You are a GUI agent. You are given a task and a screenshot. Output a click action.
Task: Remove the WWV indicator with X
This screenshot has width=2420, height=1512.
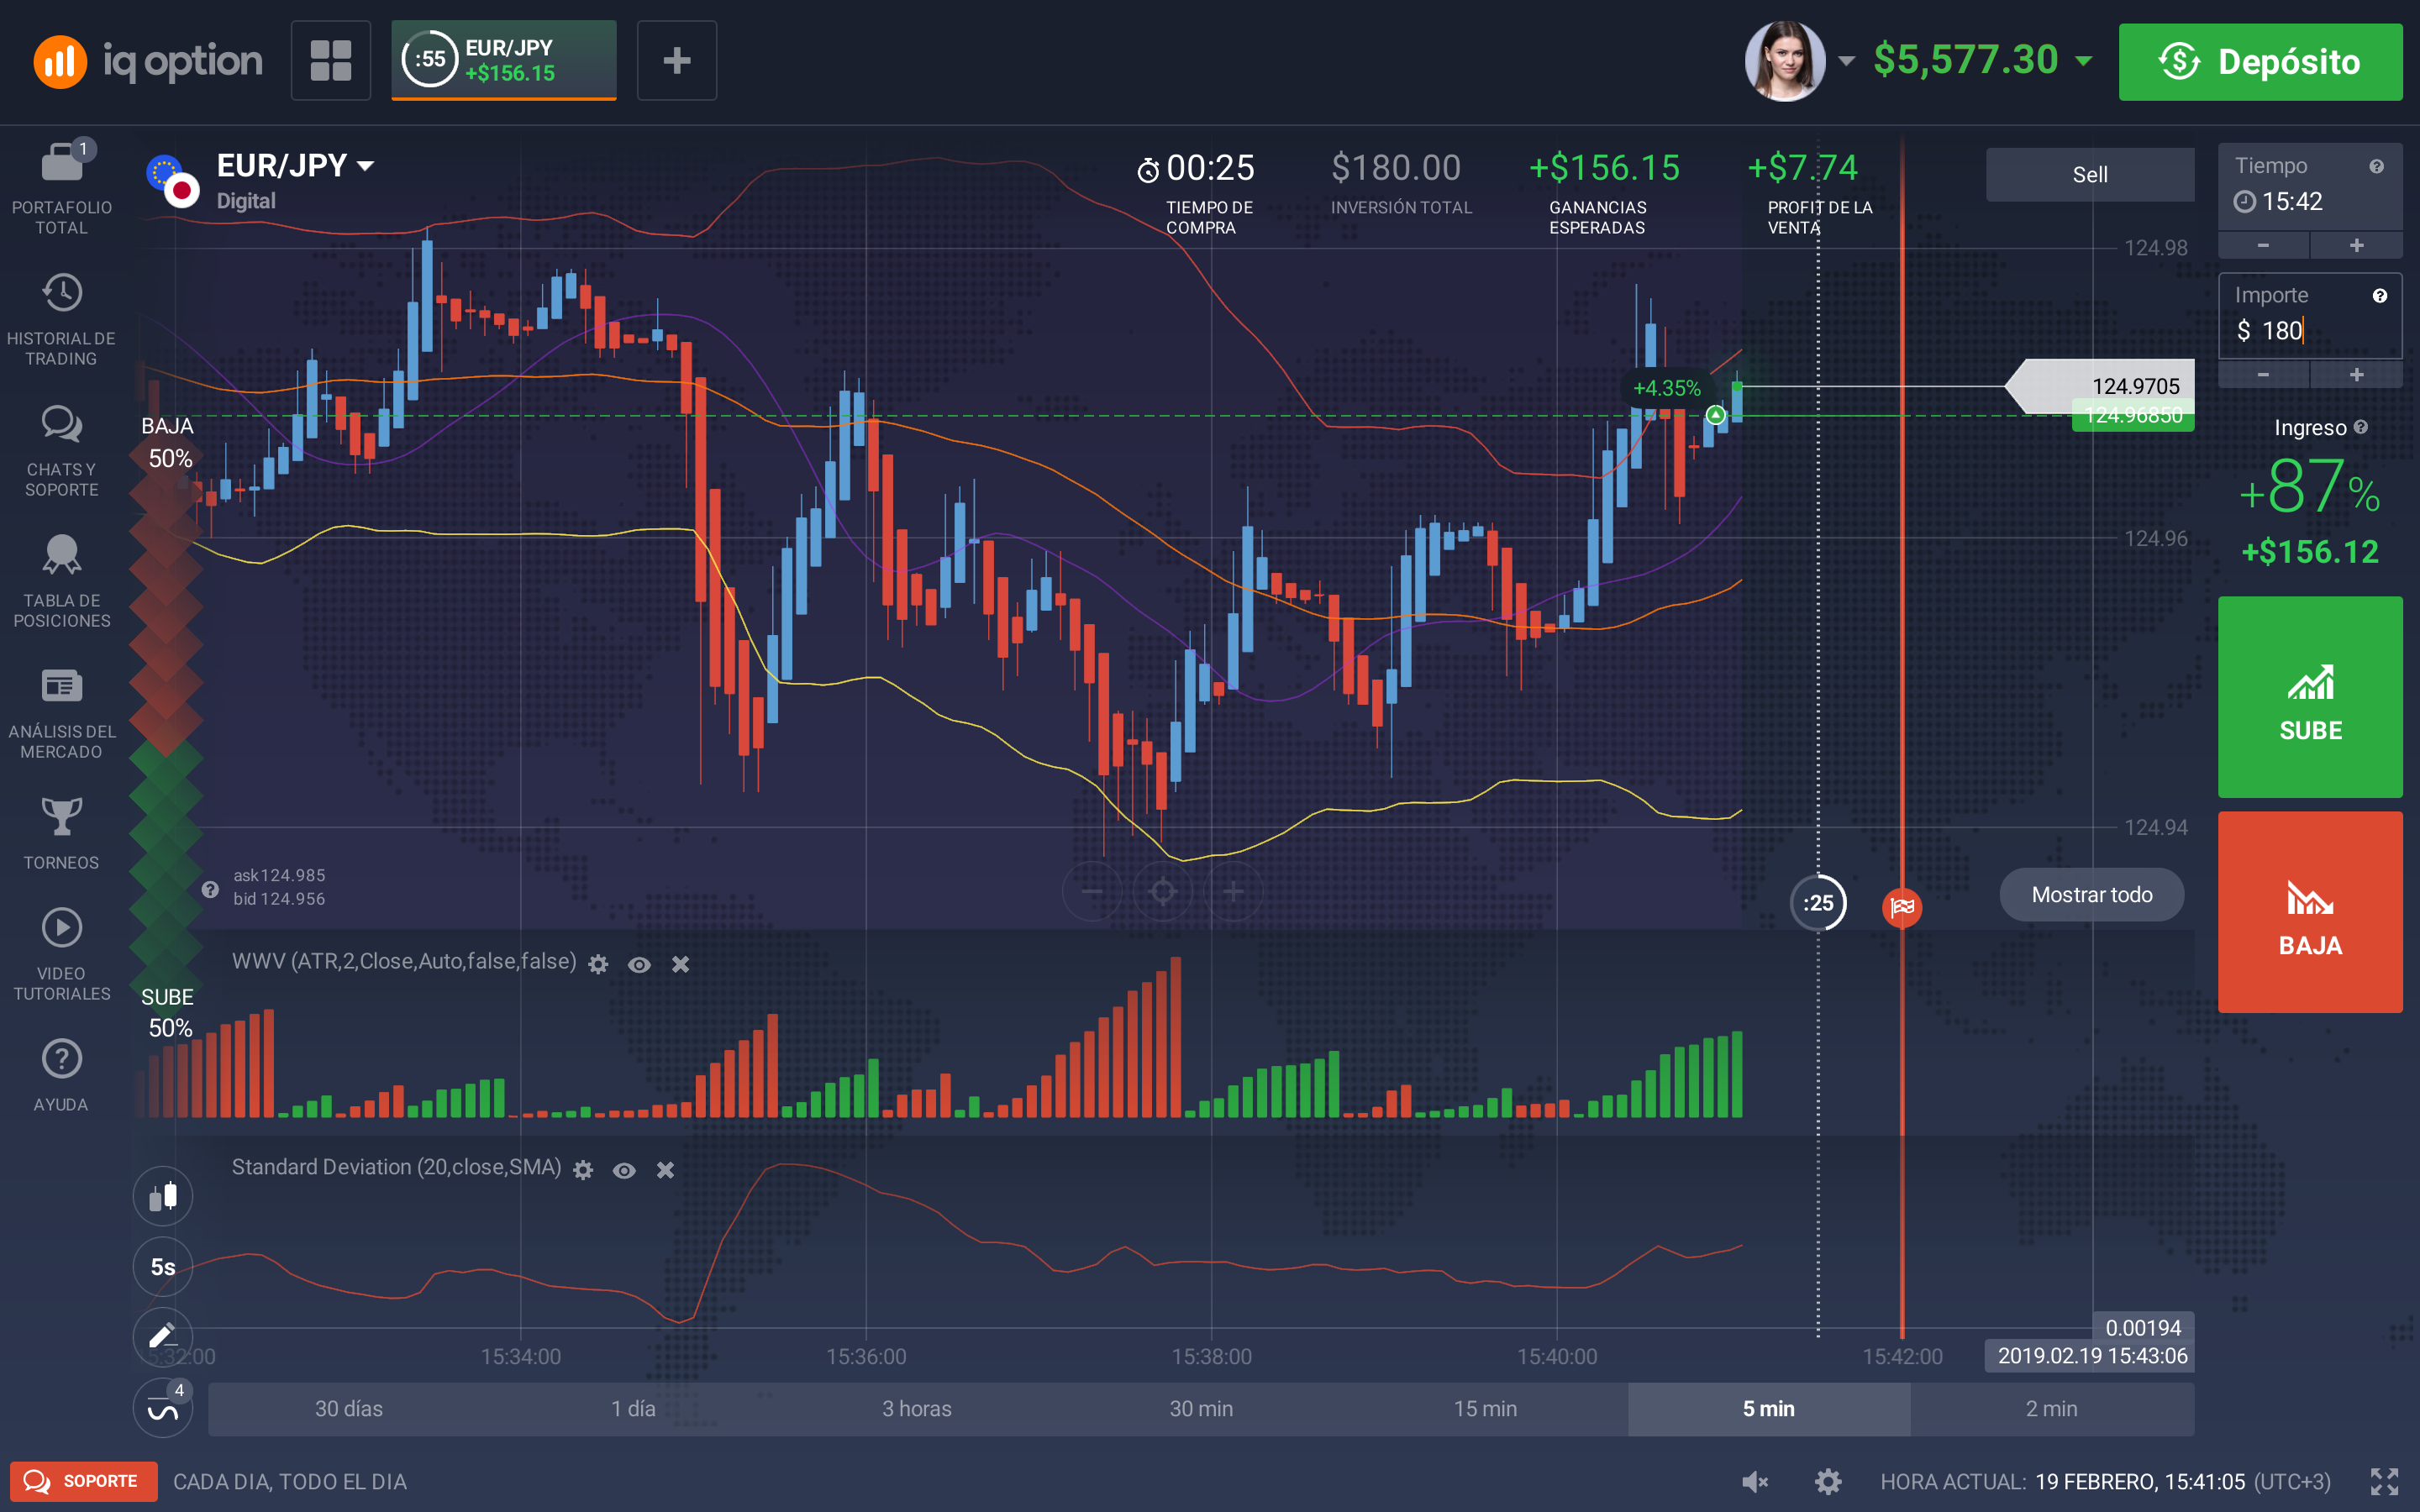pos(681,964)
